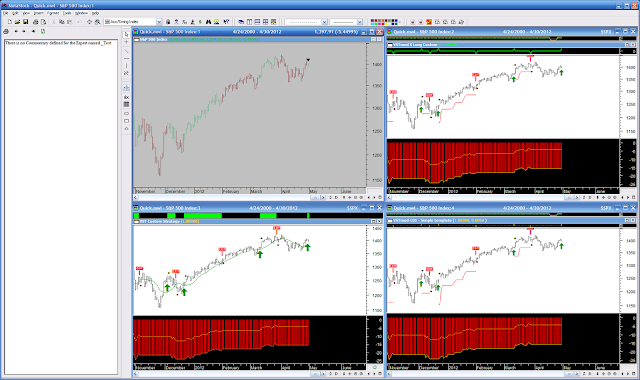Click the green buy arrow on Index:3 chart end

click(x=307, y=247)
